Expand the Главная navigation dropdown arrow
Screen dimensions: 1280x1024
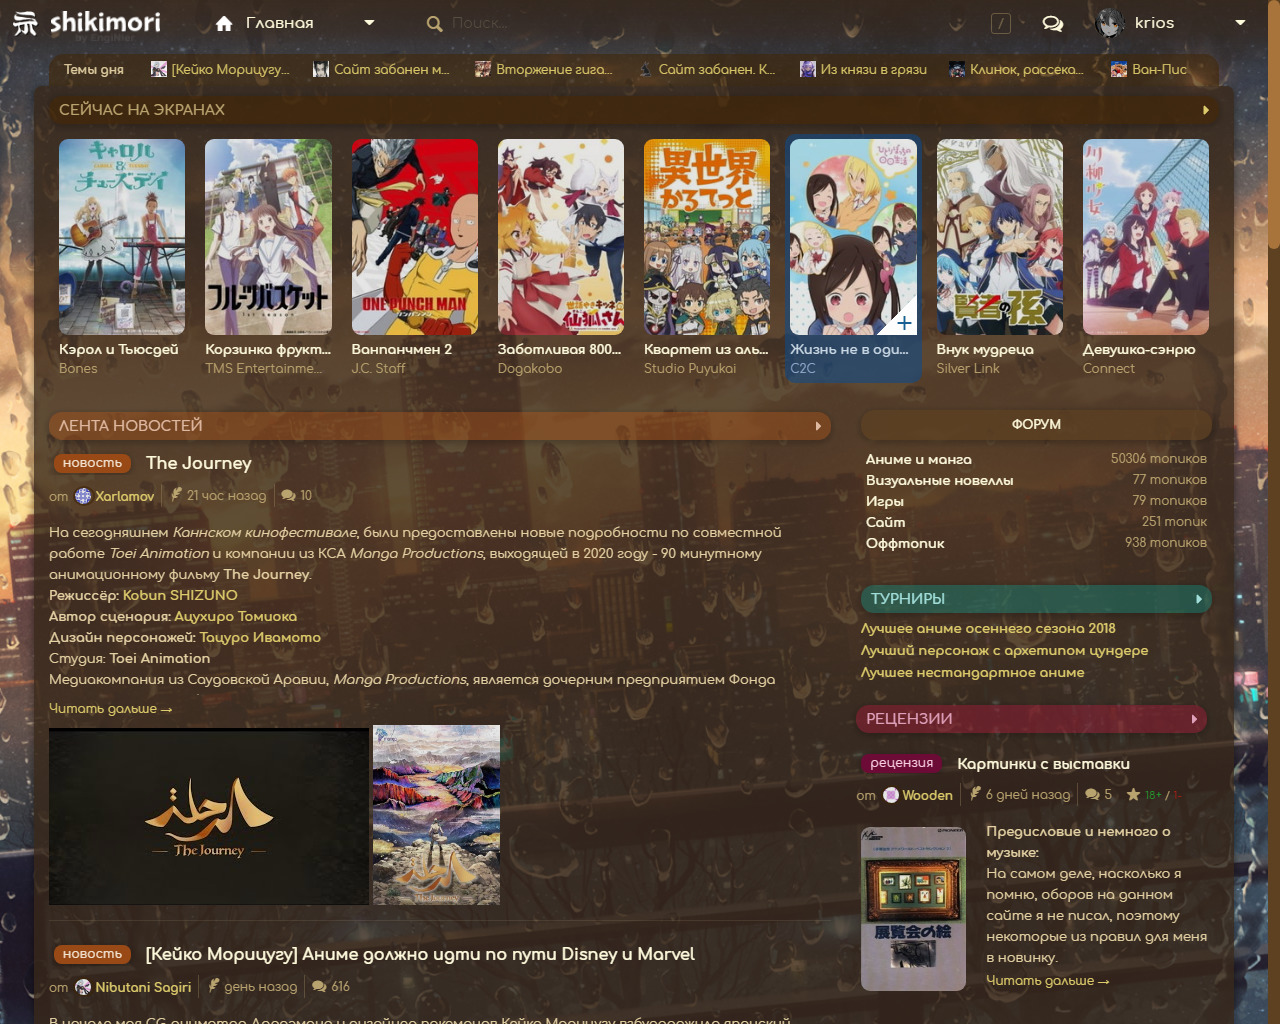[369, 23]
